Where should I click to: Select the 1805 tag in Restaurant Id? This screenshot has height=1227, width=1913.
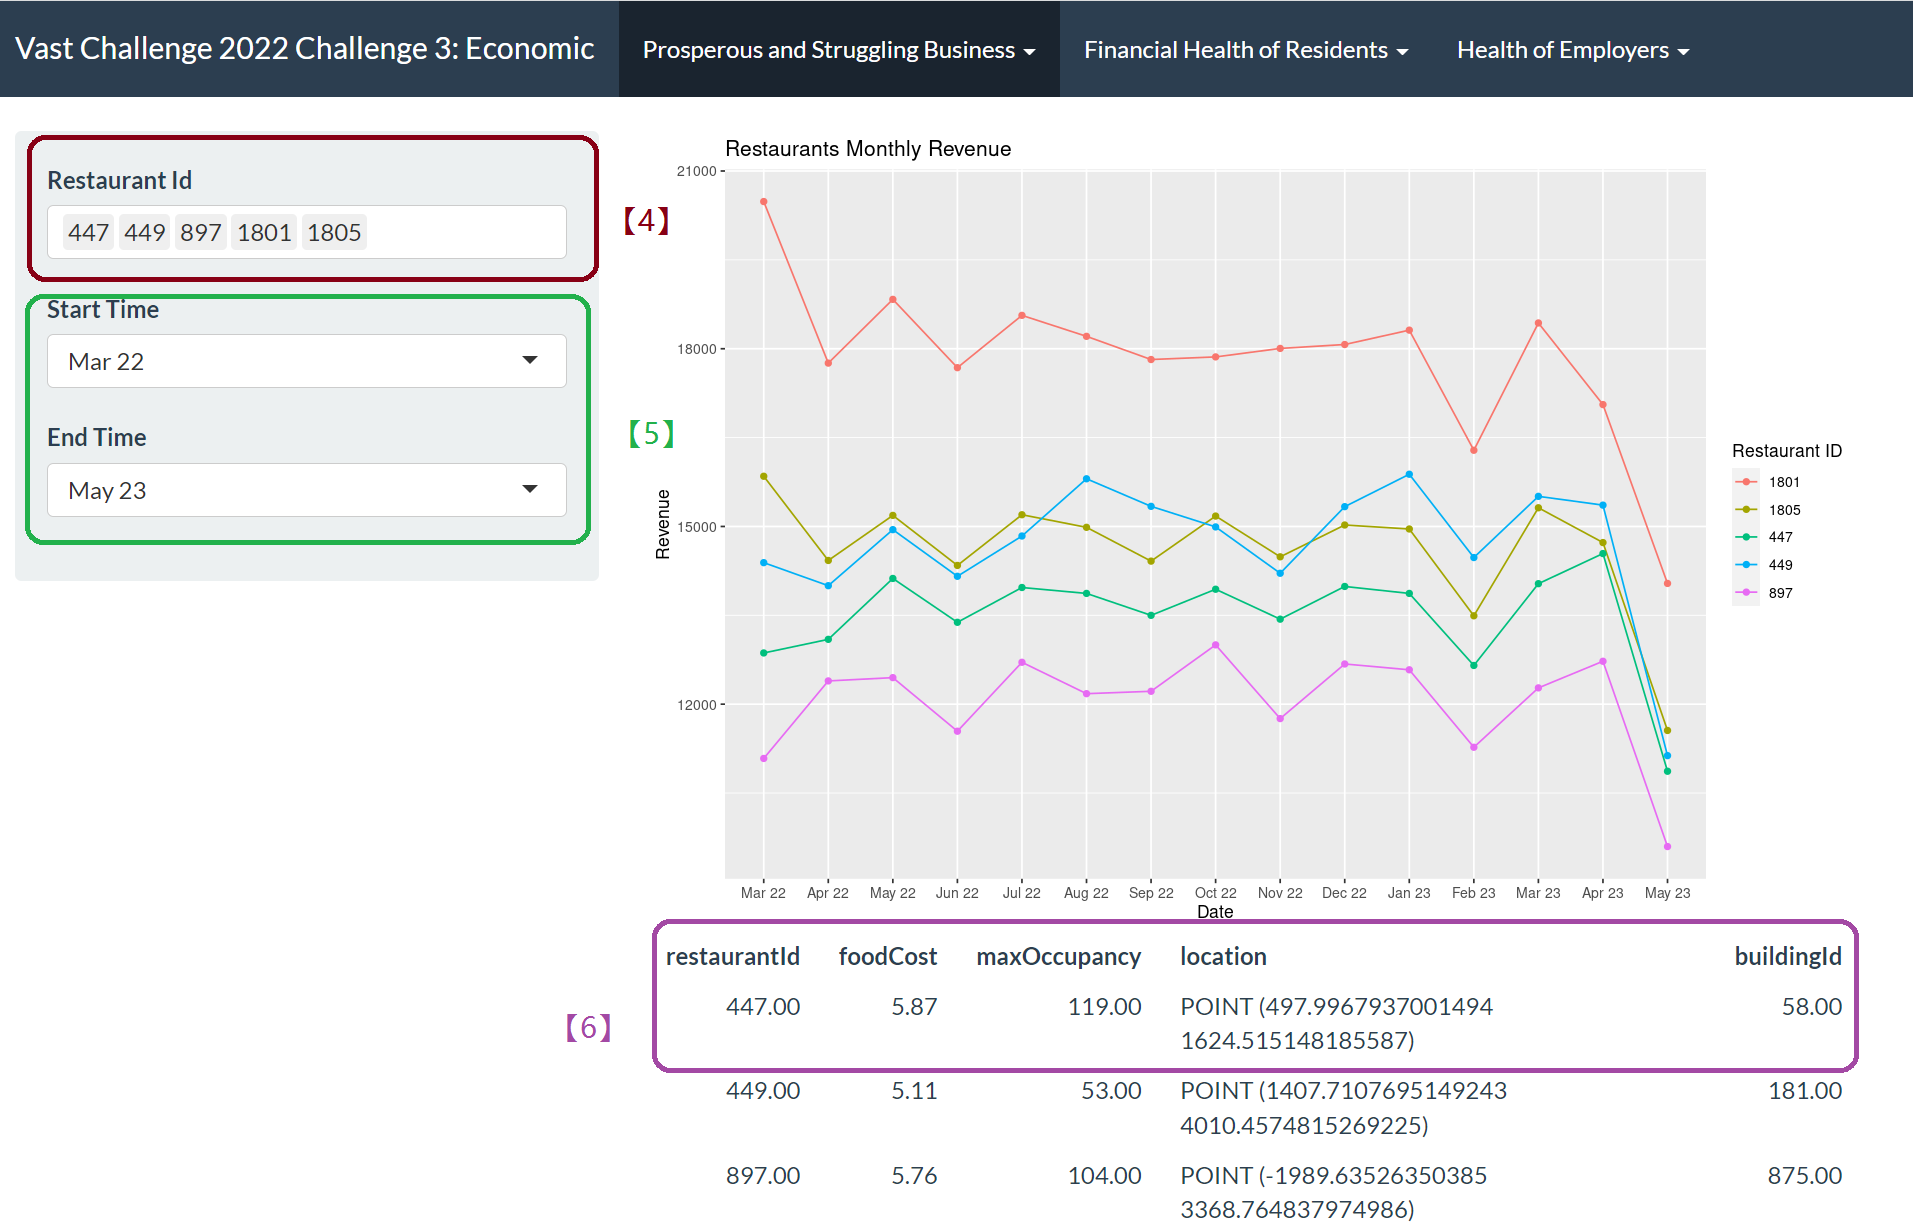334,233
